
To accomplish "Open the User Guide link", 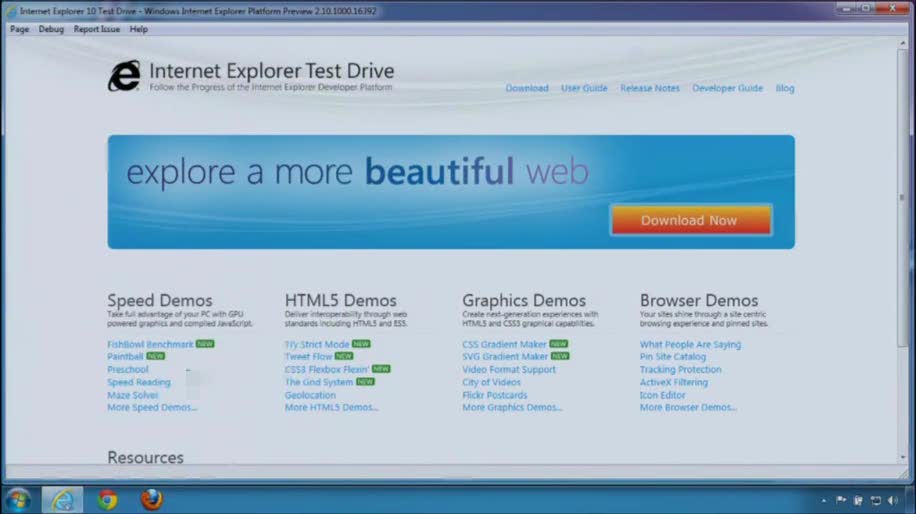I will 584,88.
